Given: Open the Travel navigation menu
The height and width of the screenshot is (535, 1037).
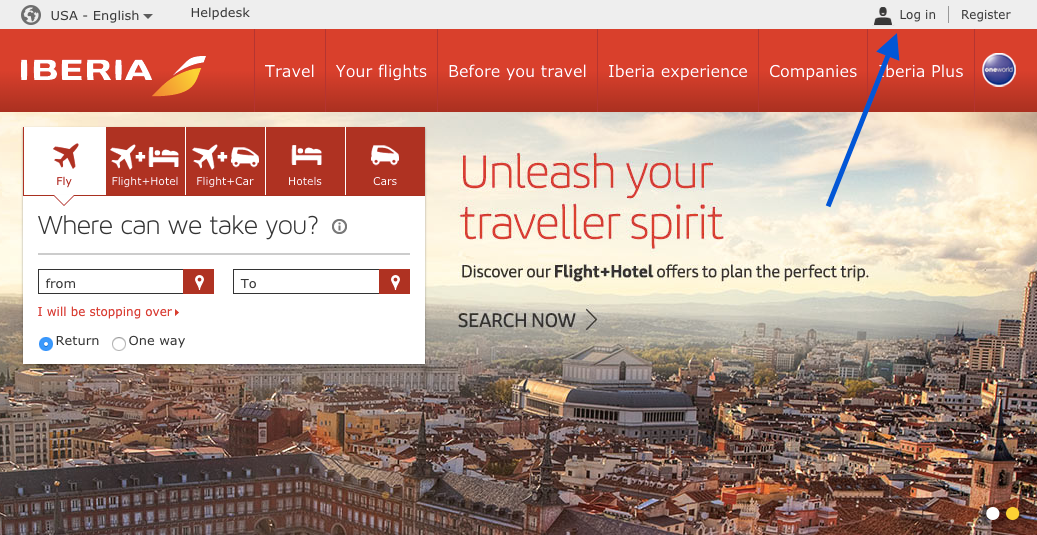Looking at the screenshot, I should point(290,71).
